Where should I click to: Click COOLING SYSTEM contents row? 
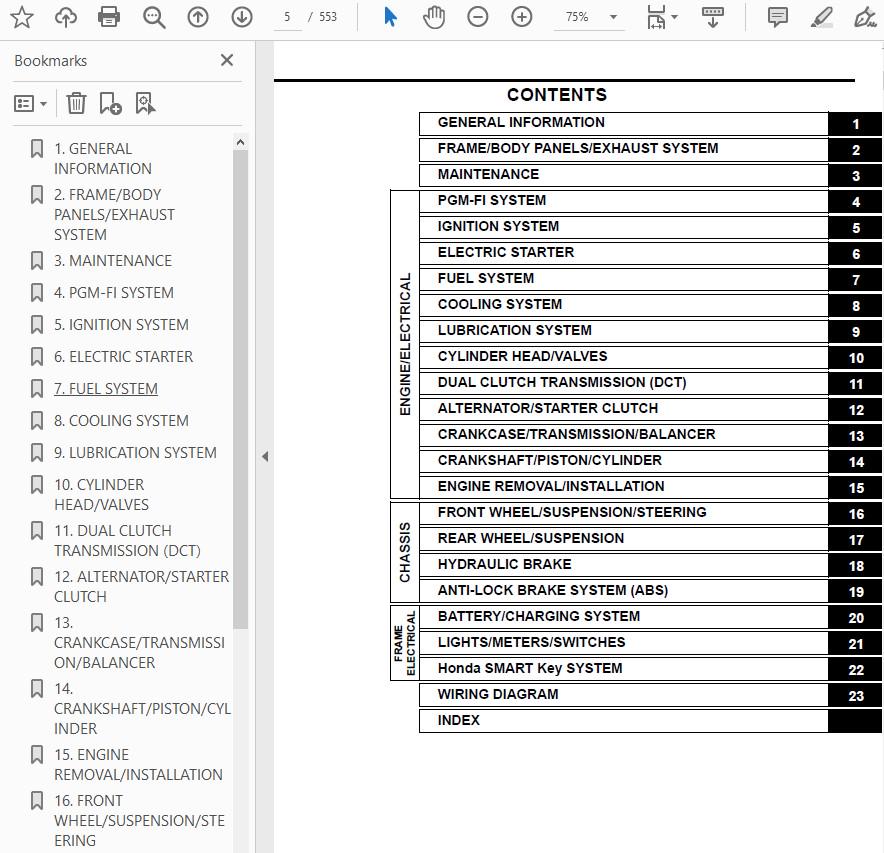624,304
